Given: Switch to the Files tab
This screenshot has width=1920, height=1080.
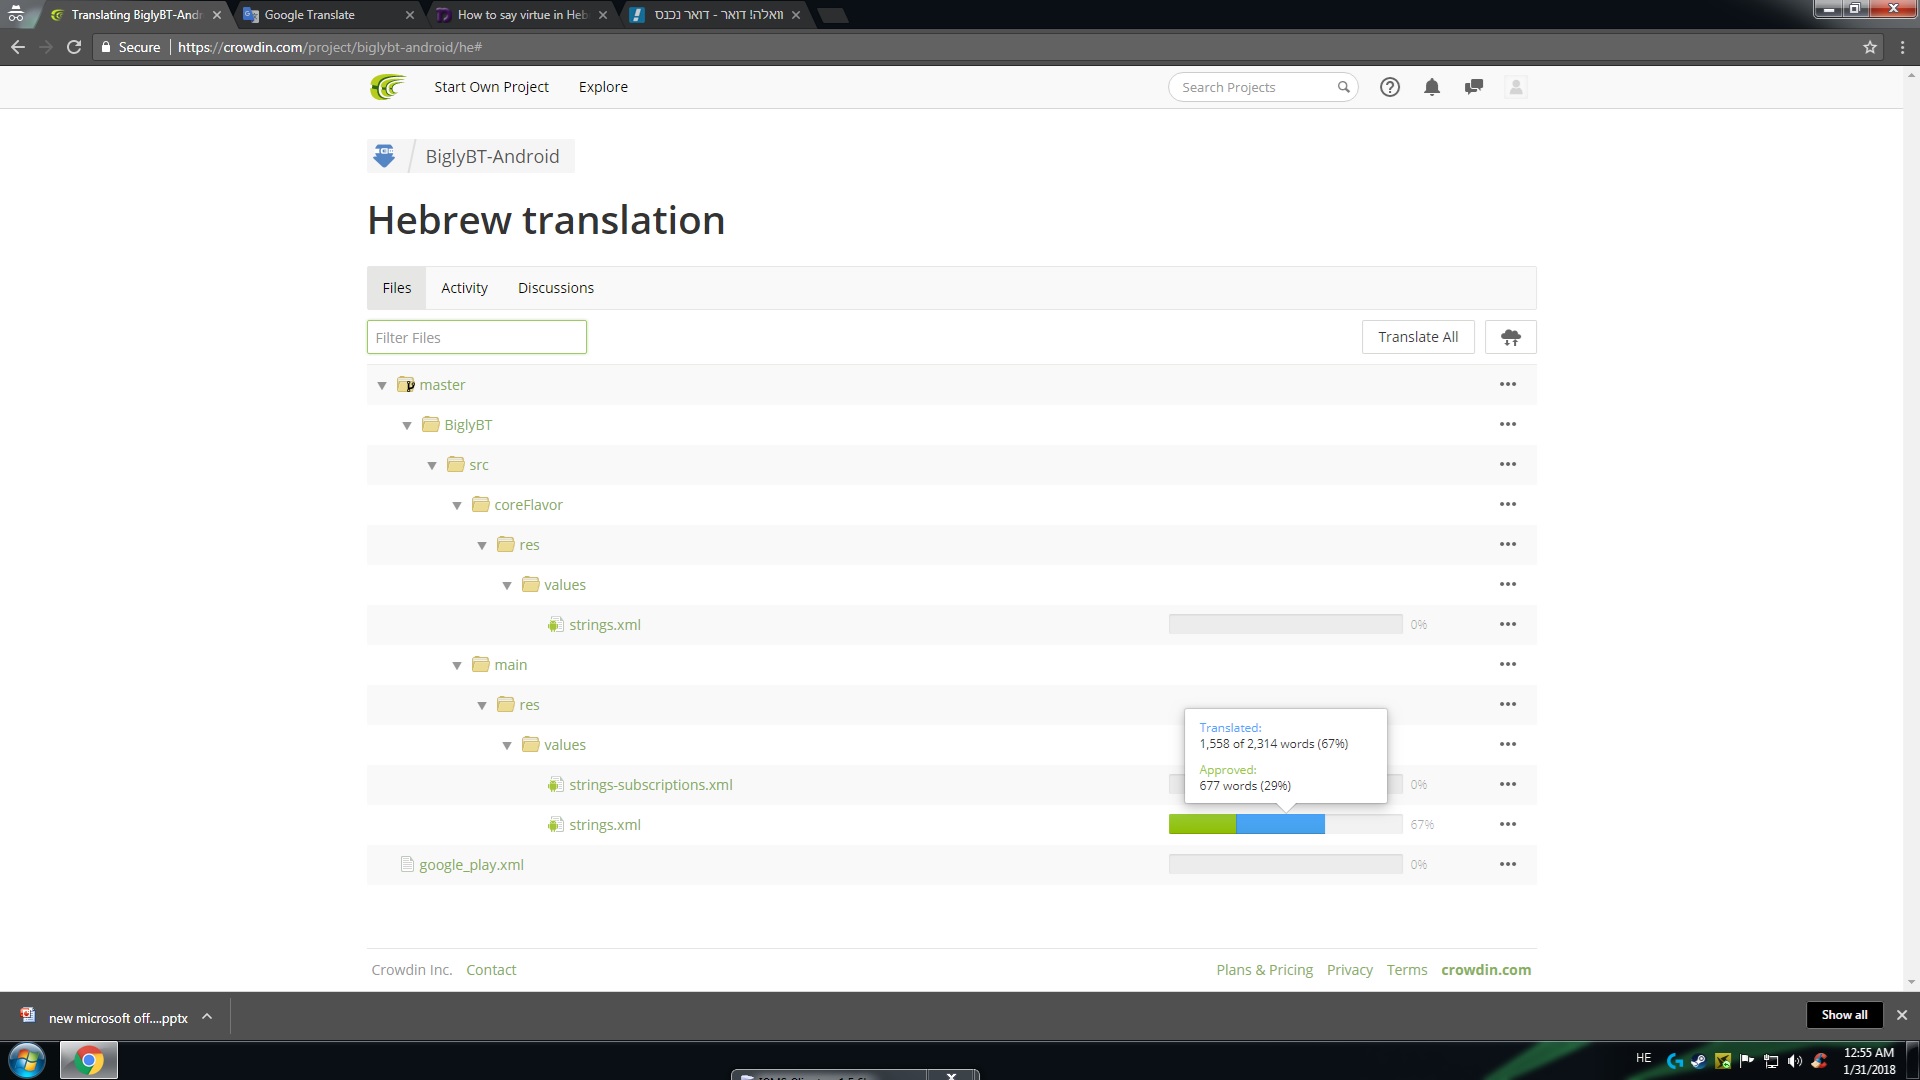Looking at the screenshot, I should coord(396,288).
